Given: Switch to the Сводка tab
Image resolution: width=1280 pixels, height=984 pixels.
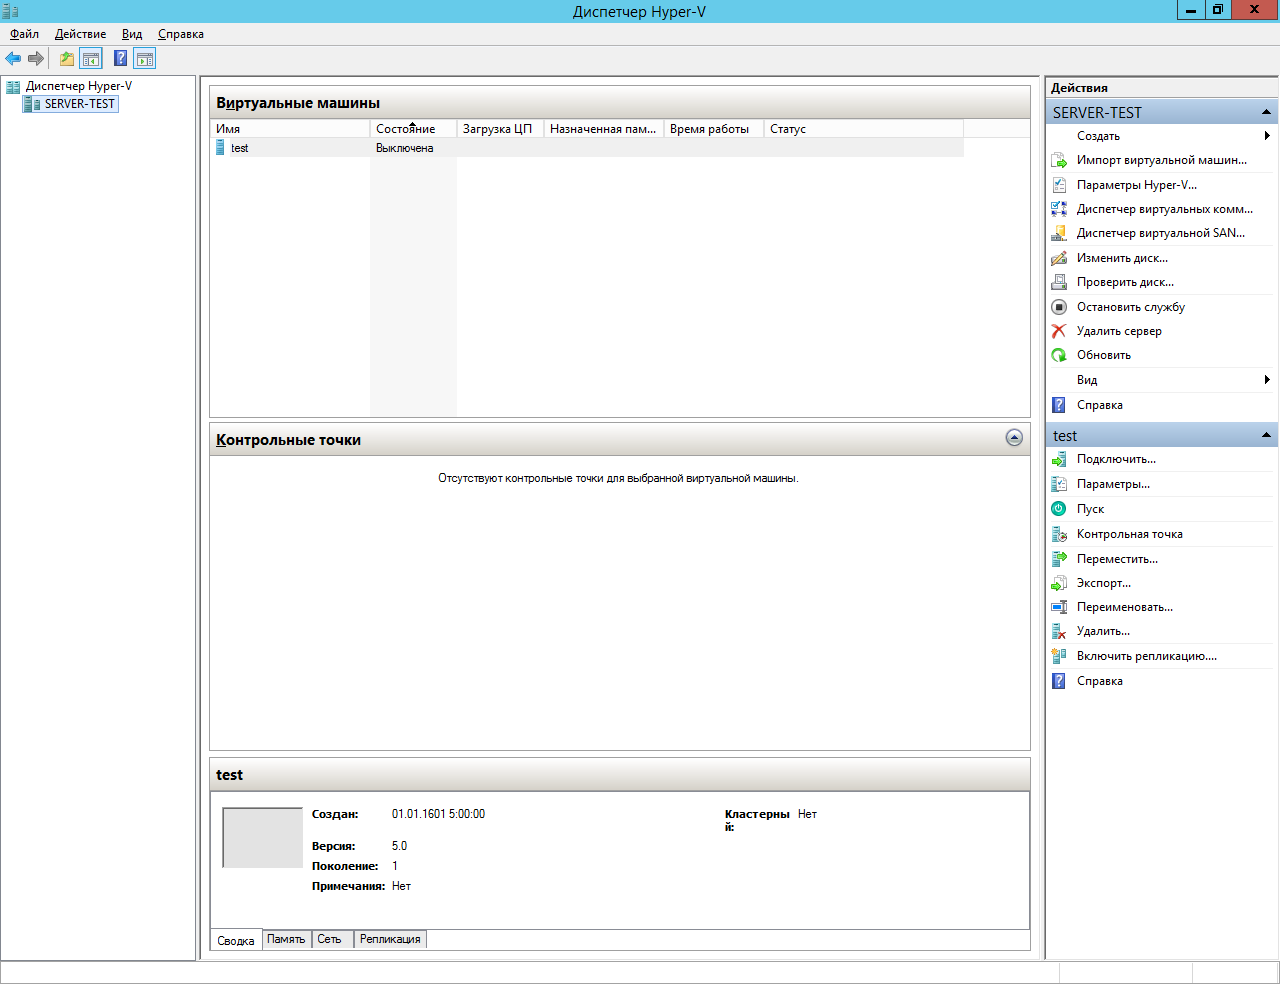Looking at the screenshot, I should [236, 940].
